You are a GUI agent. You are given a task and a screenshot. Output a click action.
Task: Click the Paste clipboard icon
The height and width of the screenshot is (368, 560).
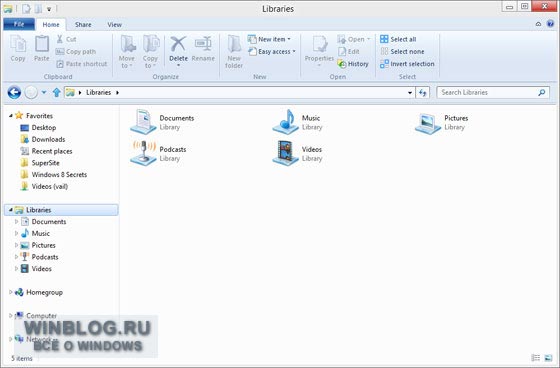point(42,49)
